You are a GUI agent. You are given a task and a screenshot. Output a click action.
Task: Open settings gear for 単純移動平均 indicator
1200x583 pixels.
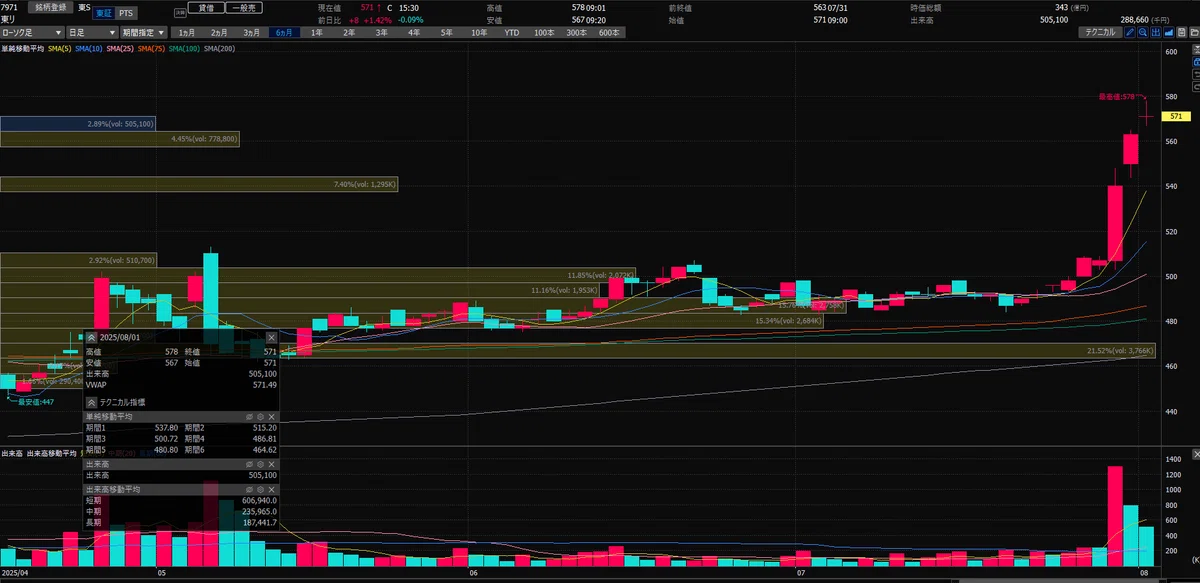pyautogui.click(x=260, y=417)
